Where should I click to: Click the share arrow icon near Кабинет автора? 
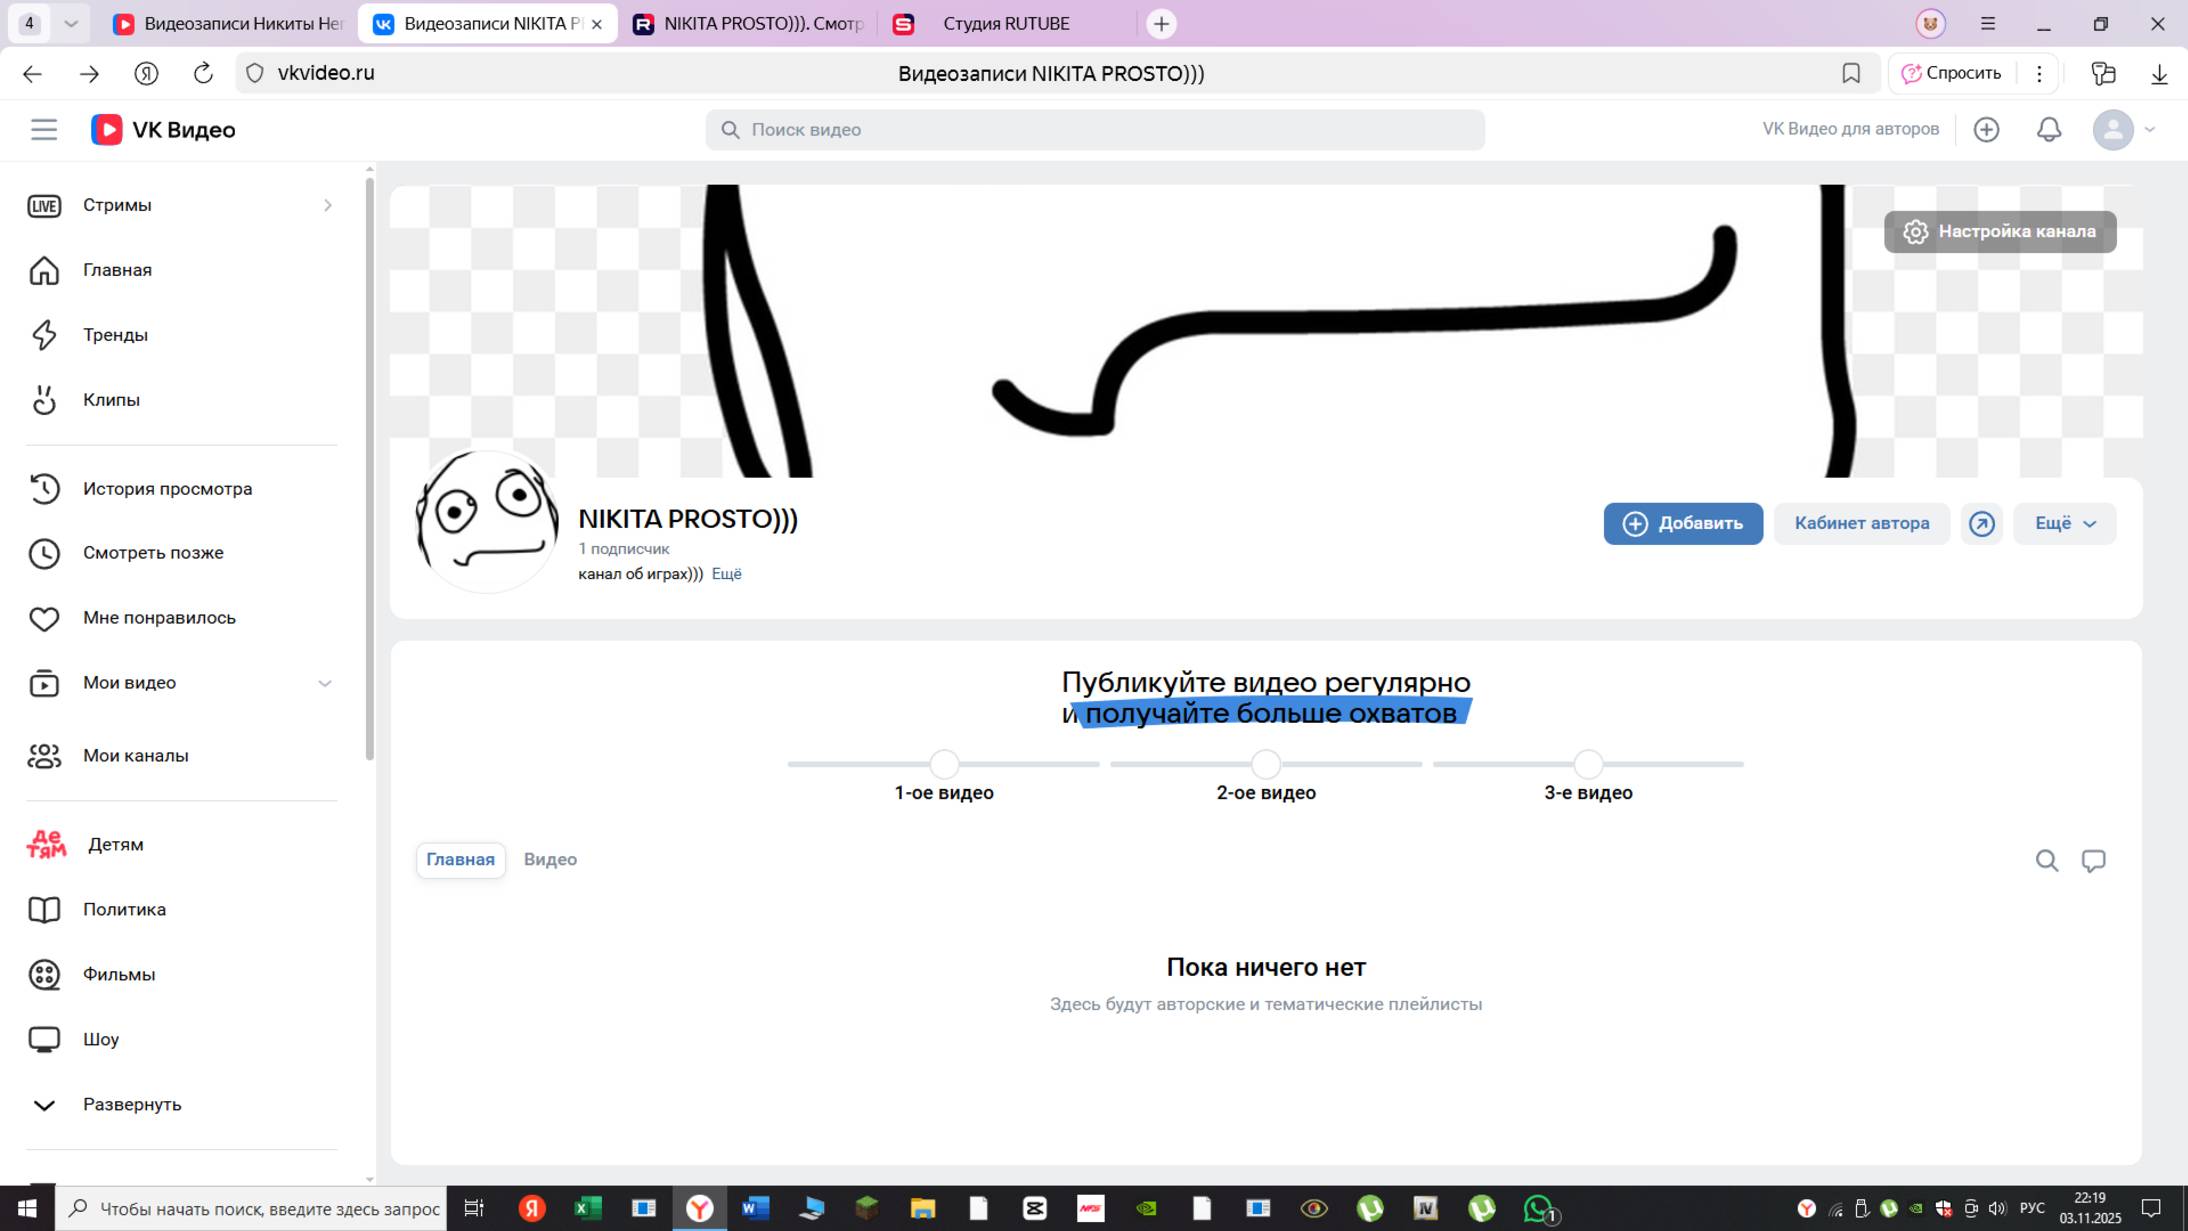[x=1981, y=524]
